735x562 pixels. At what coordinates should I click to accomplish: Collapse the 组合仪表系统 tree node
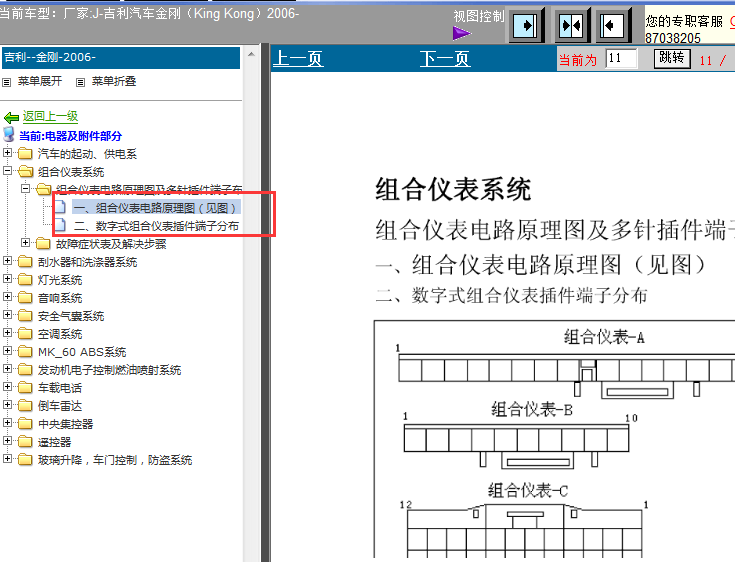click(8, 171)
